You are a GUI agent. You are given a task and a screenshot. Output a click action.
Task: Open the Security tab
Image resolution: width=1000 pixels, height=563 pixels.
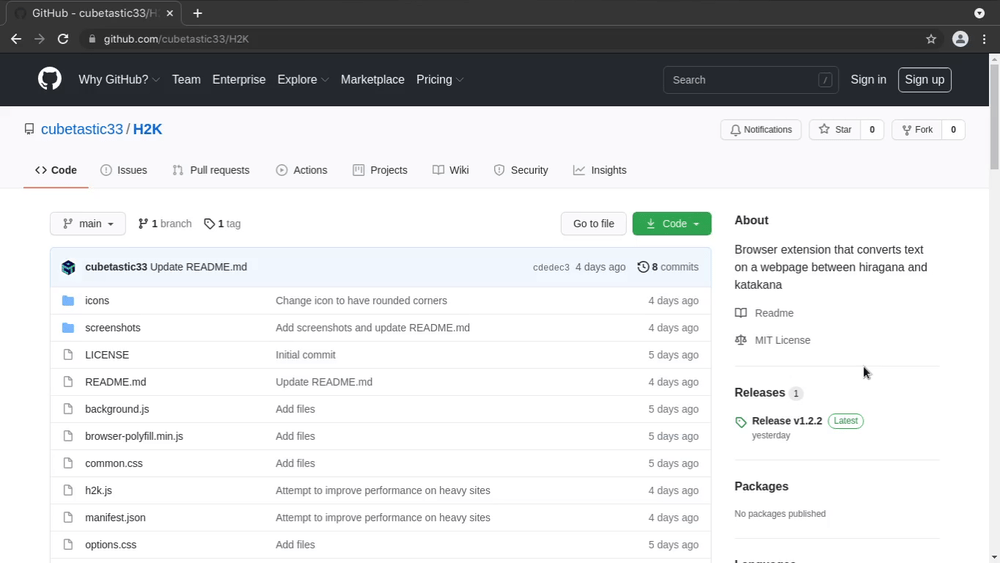click(x=520, y=170)
